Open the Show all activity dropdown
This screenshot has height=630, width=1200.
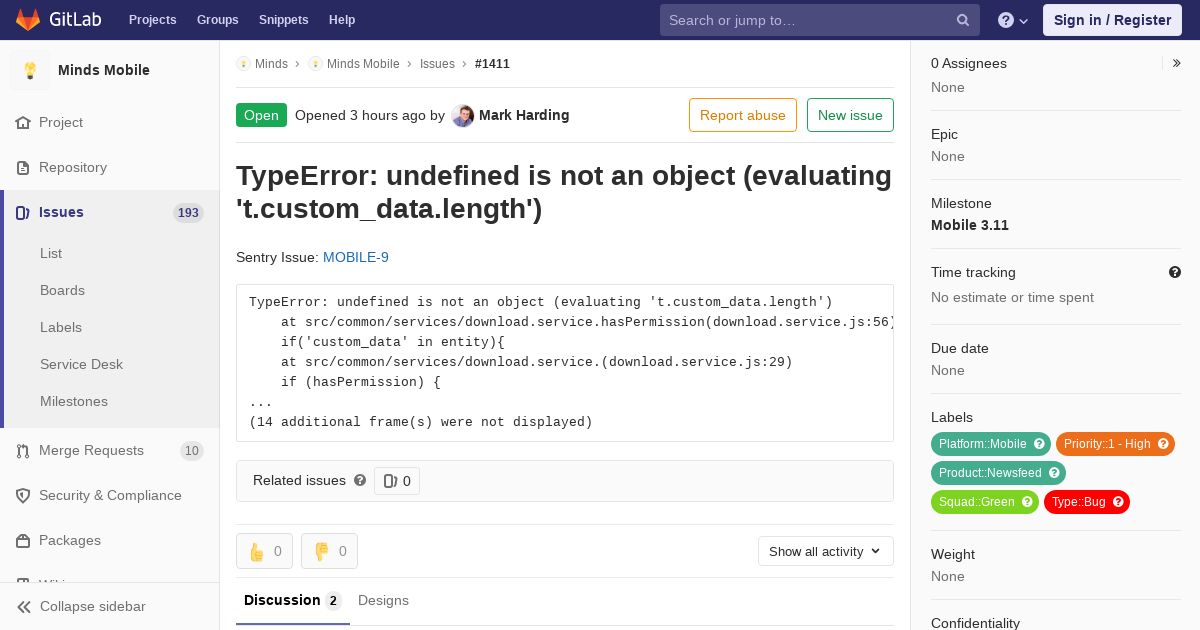coord(825,551)
